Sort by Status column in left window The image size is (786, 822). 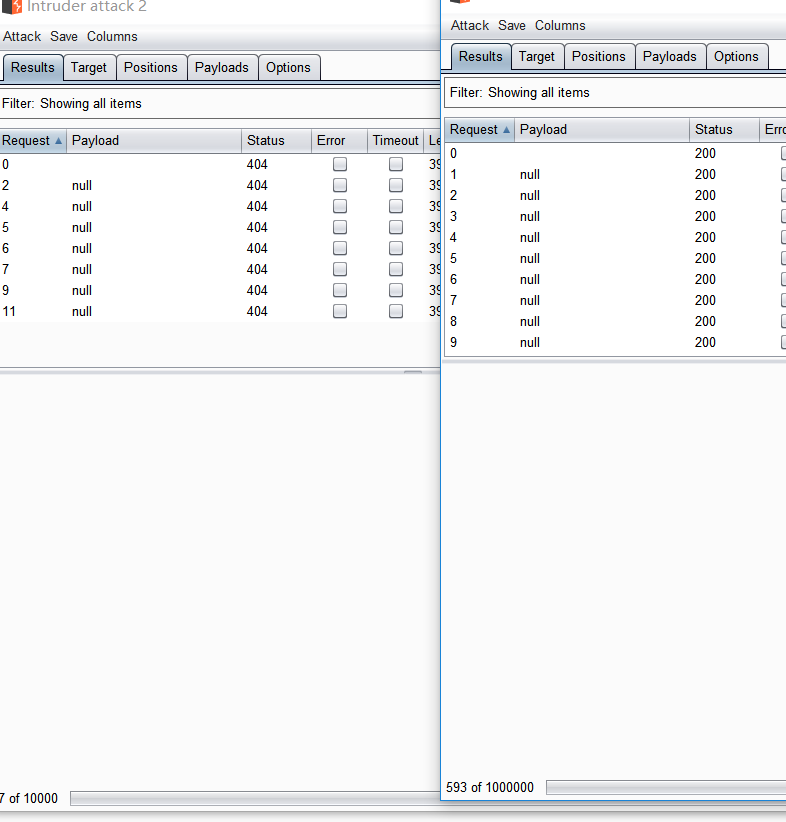[x=276, y=140]
